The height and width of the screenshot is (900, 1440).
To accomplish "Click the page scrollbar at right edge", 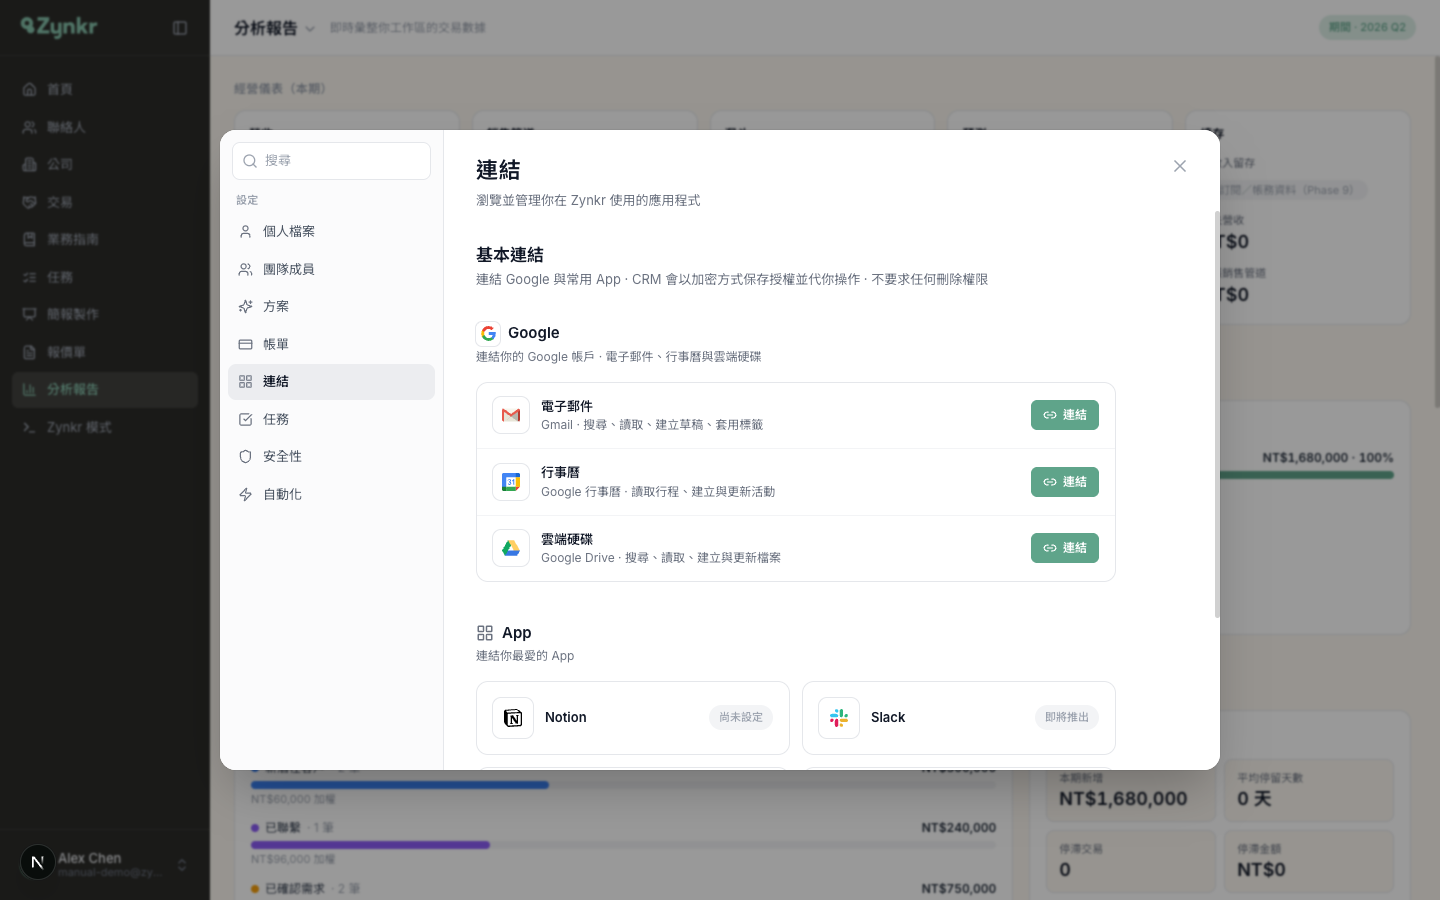I will 1437,230.
